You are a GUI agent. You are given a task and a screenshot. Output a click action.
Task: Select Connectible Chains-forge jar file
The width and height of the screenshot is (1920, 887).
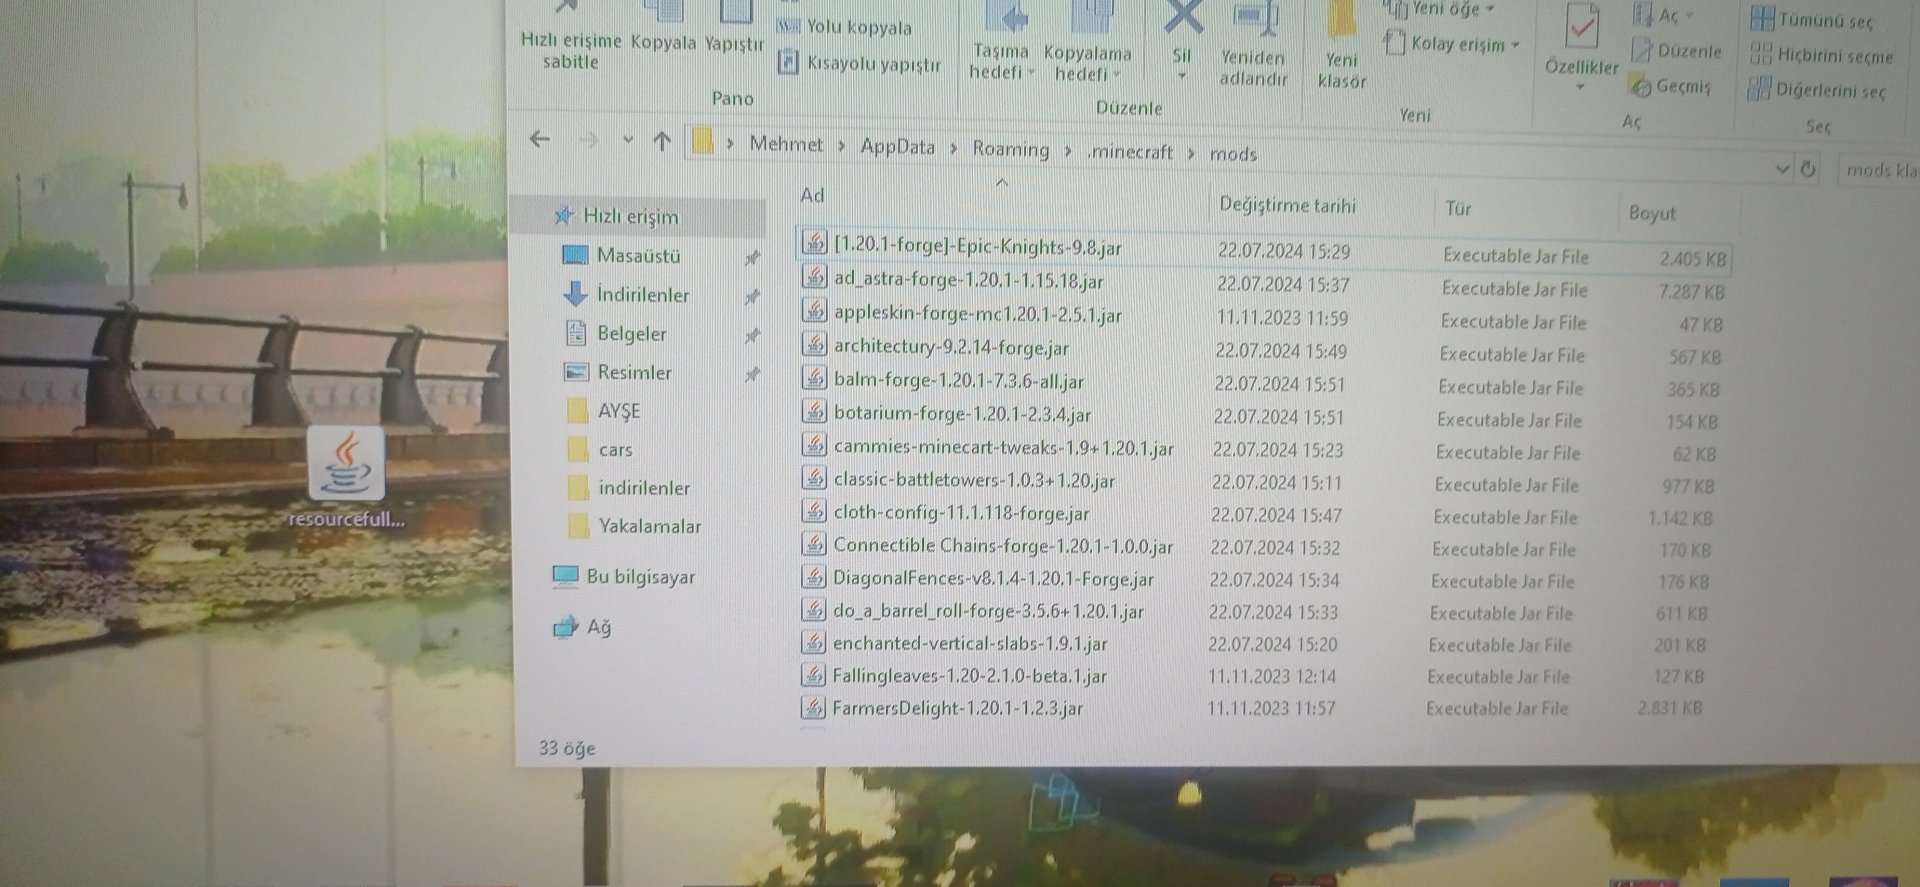1003,546
